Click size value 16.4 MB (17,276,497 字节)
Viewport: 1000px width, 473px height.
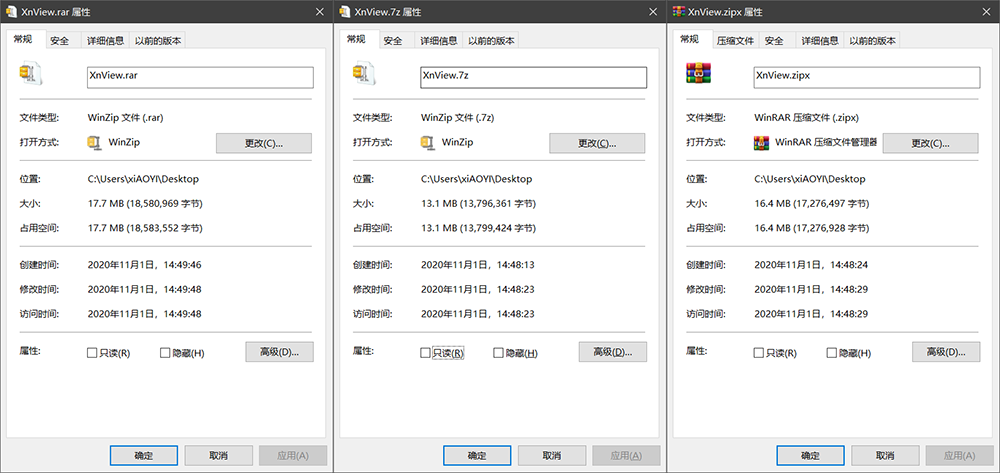[x=812, y=204]
